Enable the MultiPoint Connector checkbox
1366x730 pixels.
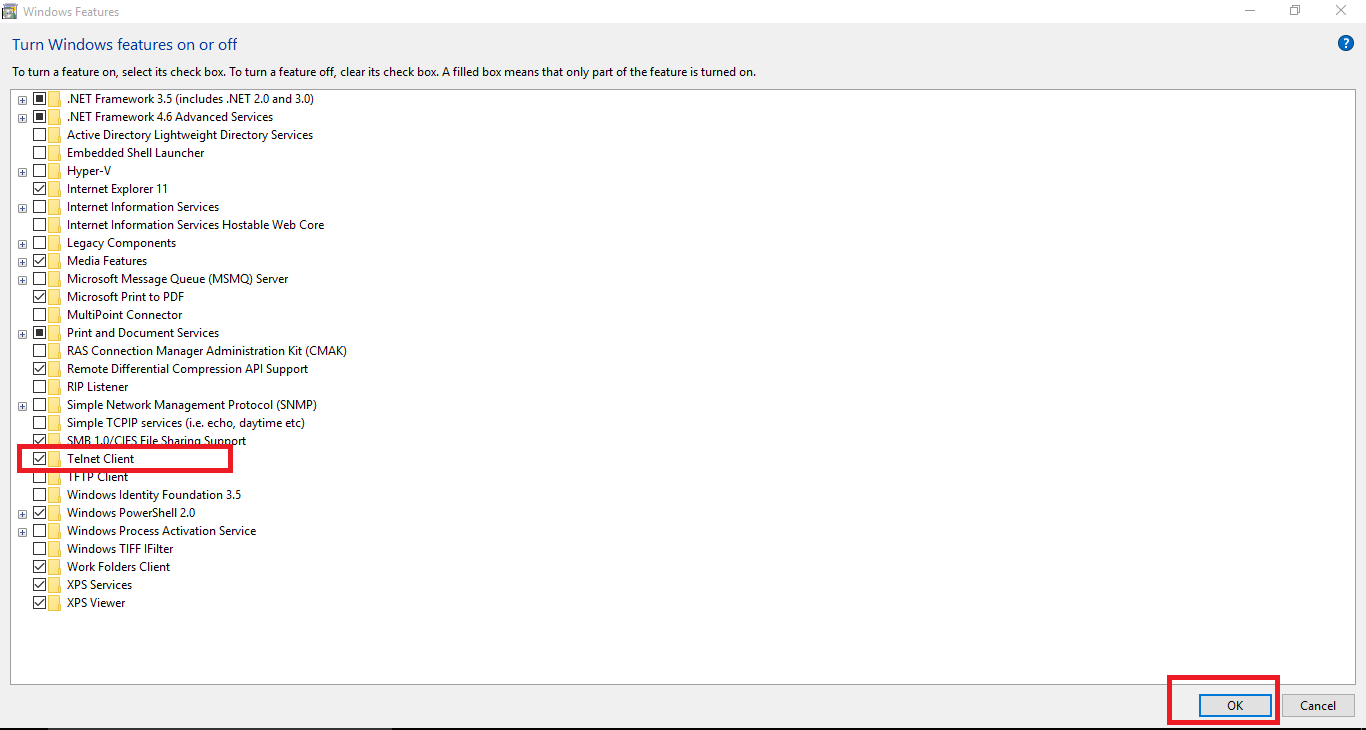[40, 315]
